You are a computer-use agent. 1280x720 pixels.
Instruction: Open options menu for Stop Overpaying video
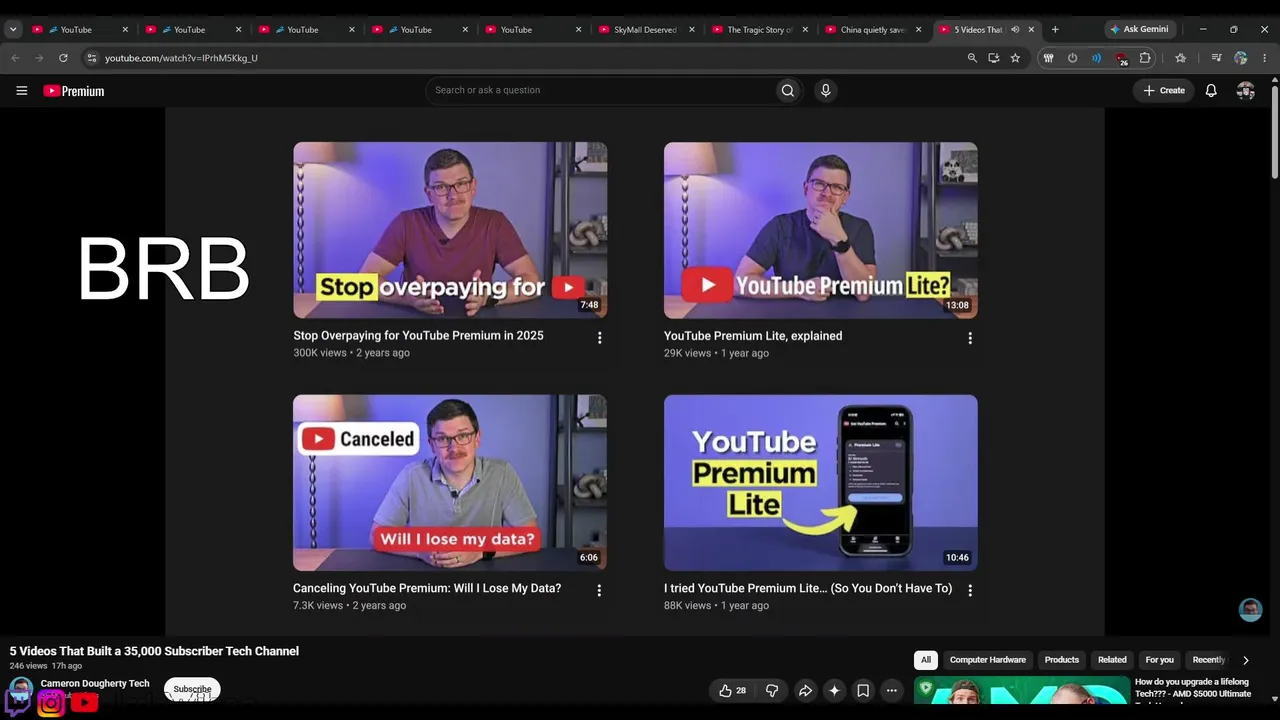599,338
